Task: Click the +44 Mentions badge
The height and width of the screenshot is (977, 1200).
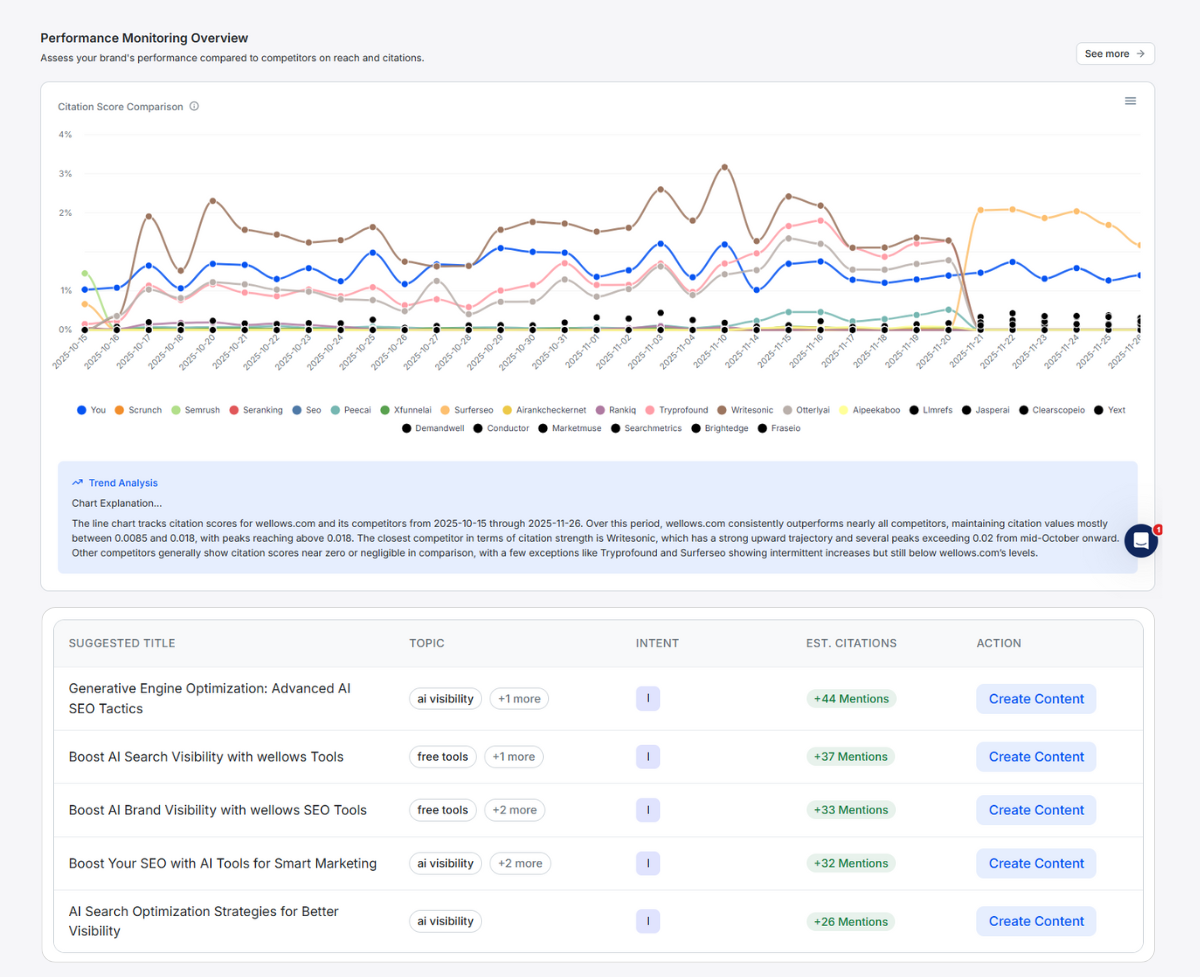Action: [851, 699]
